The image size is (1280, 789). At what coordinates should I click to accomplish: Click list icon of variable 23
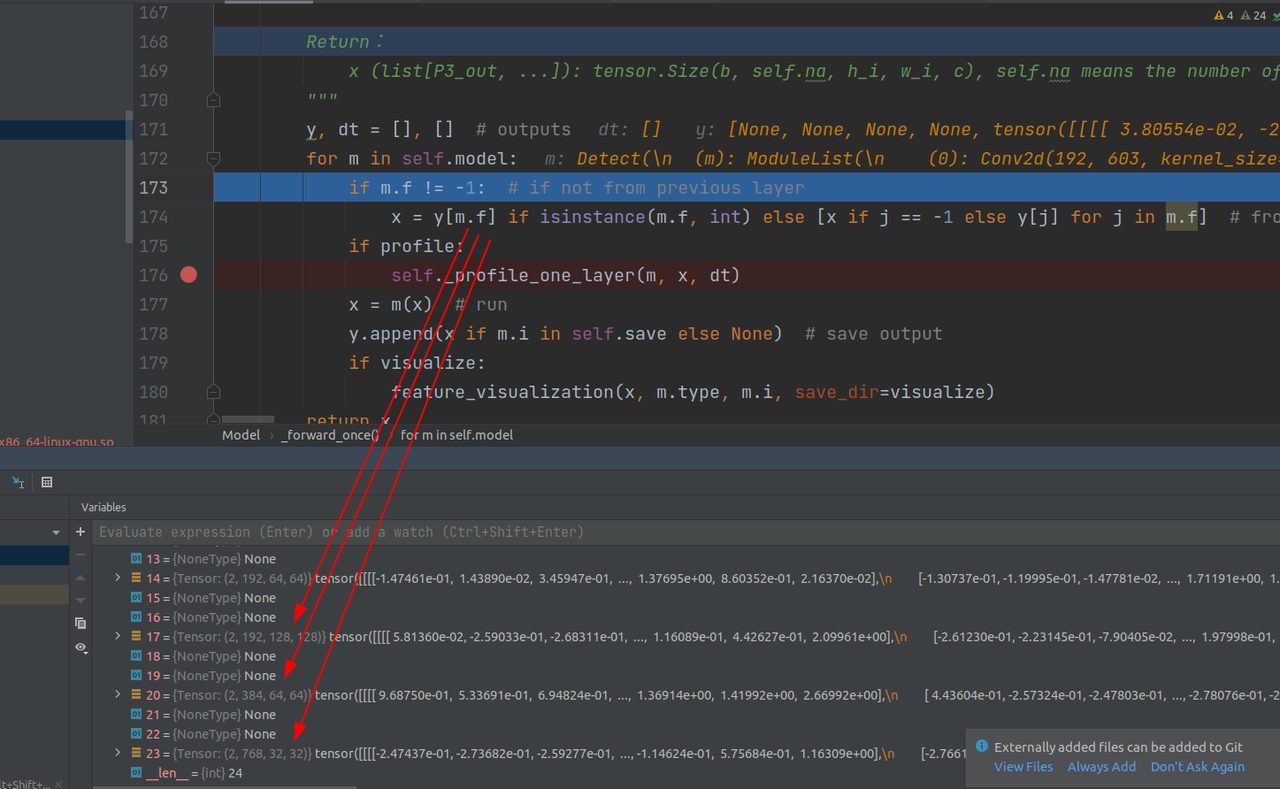coord(136,753)
